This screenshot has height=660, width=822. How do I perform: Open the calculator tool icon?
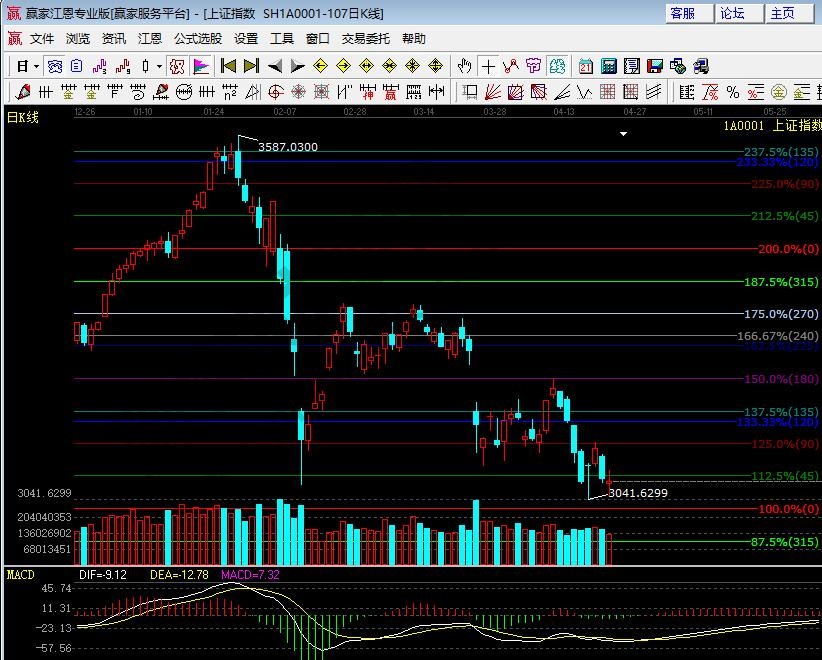[608, 66]
